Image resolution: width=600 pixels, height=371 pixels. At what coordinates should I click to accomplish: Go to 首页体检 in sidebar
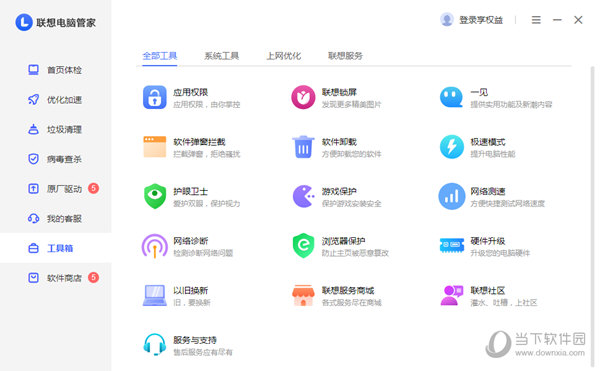click(x=55, y=70)
